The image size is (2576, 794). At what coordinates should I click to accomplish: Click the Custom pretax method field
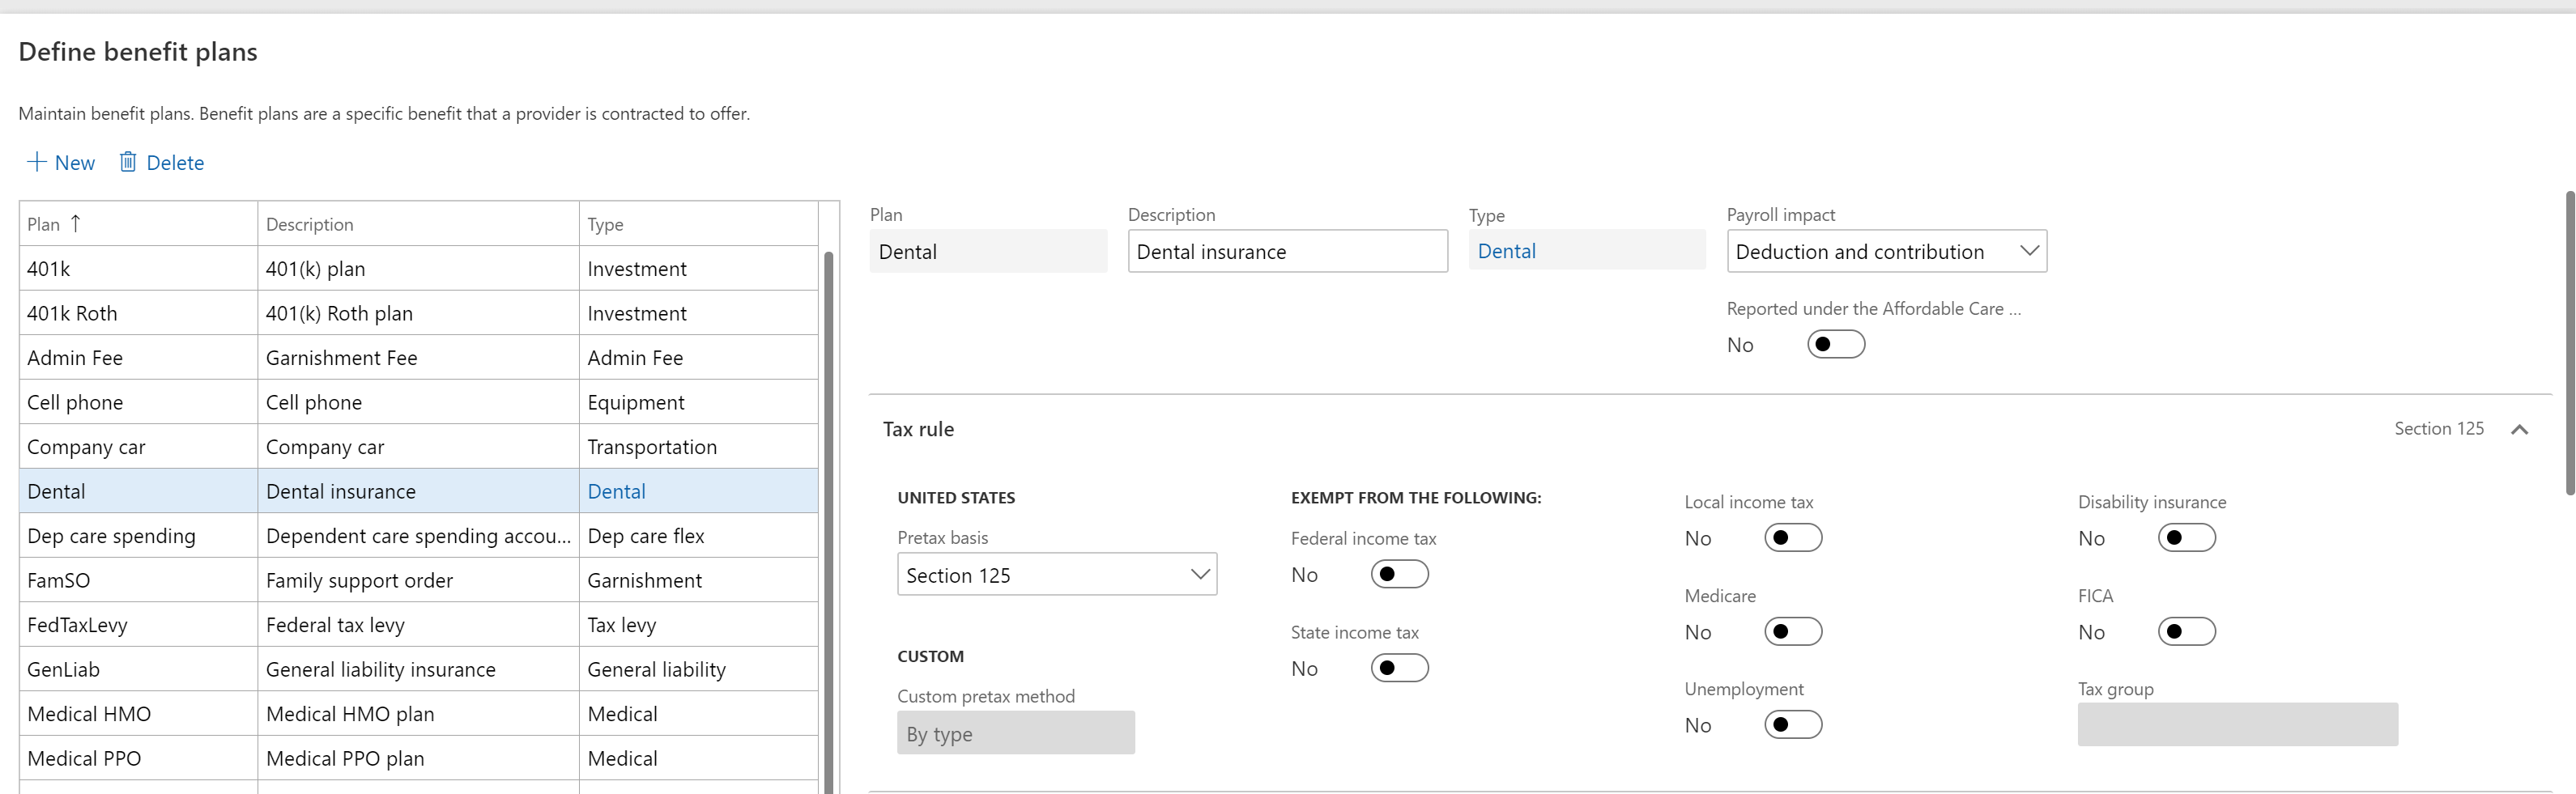pos(1015,733)
